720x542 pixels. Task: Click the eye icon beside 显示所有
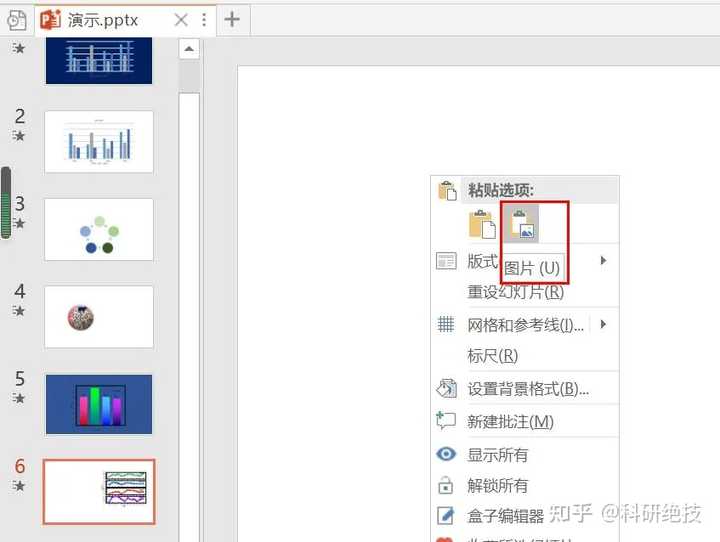pyautogui.click(x=446, y=454)
